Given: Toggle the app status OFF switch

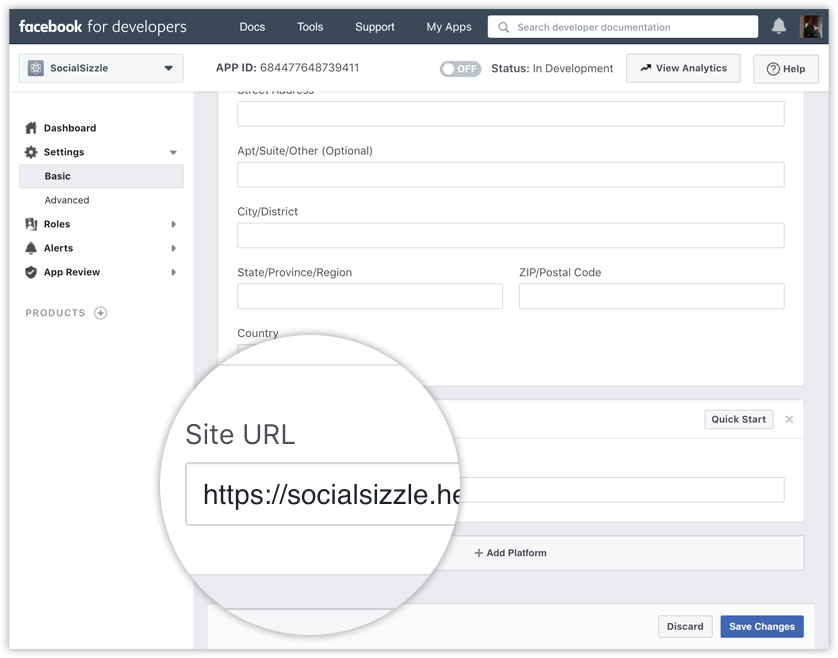Looking at the screenshot, I should coord(460,68).
